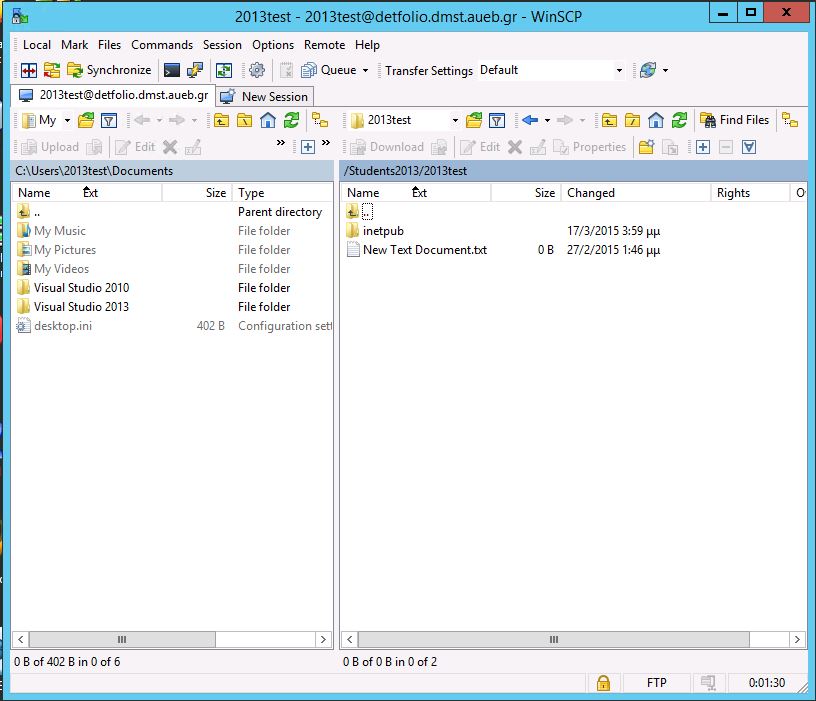Select New Text Document.txt remote file

(x=425, y=250)
